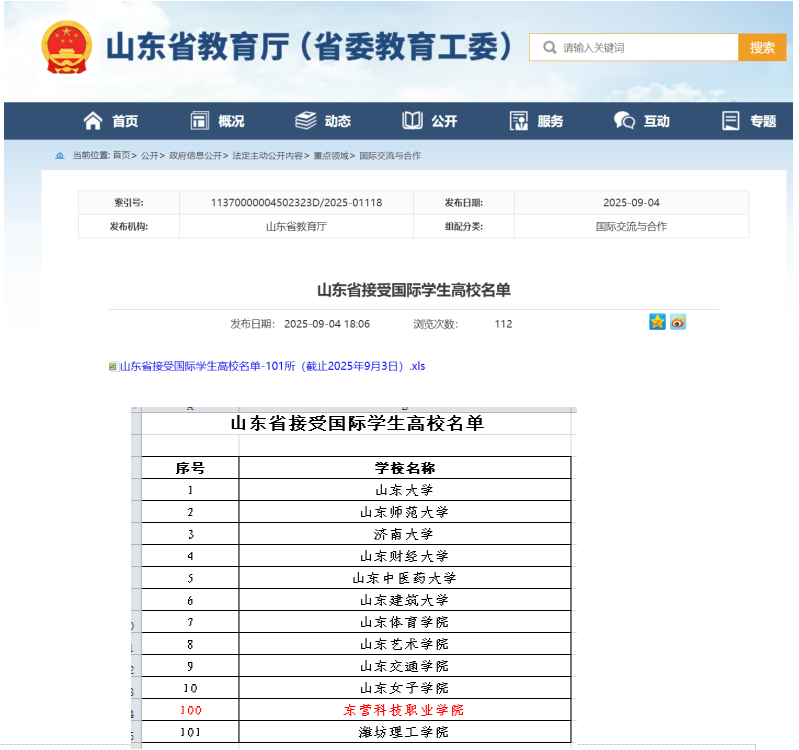
Task: Click the orange 搜索 button
Action: point(762,47)
